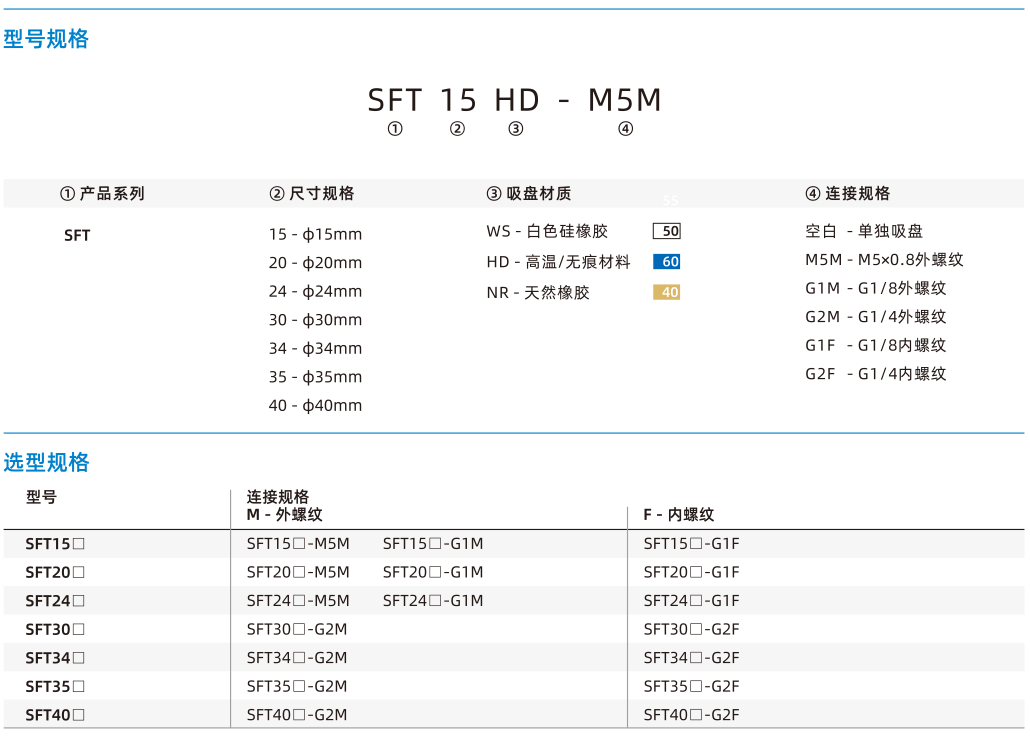Select "M5M - M5×0.8外螺纹" connection entry

tap(884, 260)
